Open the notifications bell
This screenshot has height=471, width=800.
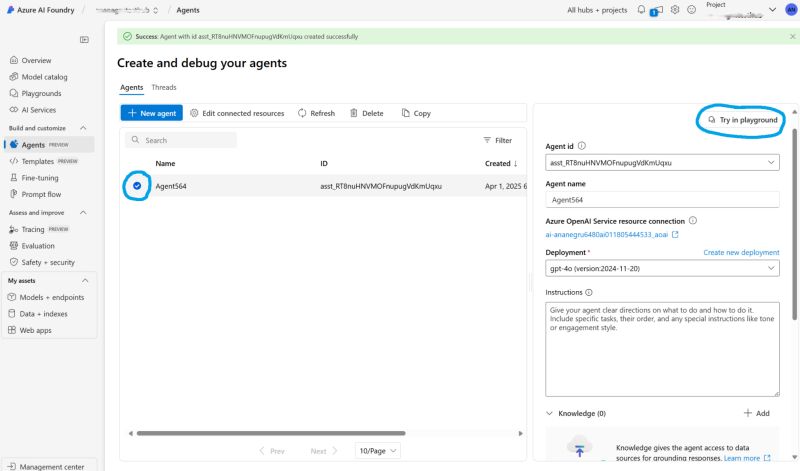pyautogui.click(x=641, y=10)
